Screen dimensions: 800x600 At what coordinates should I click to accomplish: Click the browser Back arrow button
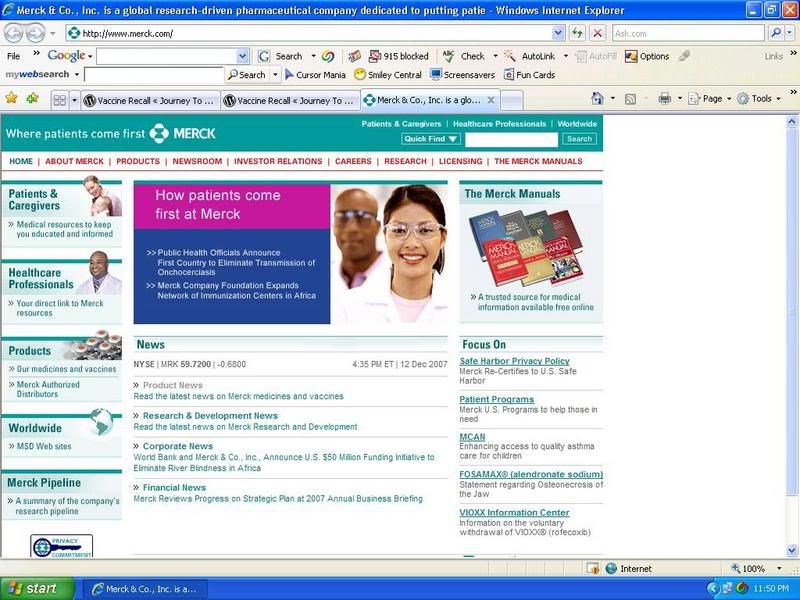point(14,34)
